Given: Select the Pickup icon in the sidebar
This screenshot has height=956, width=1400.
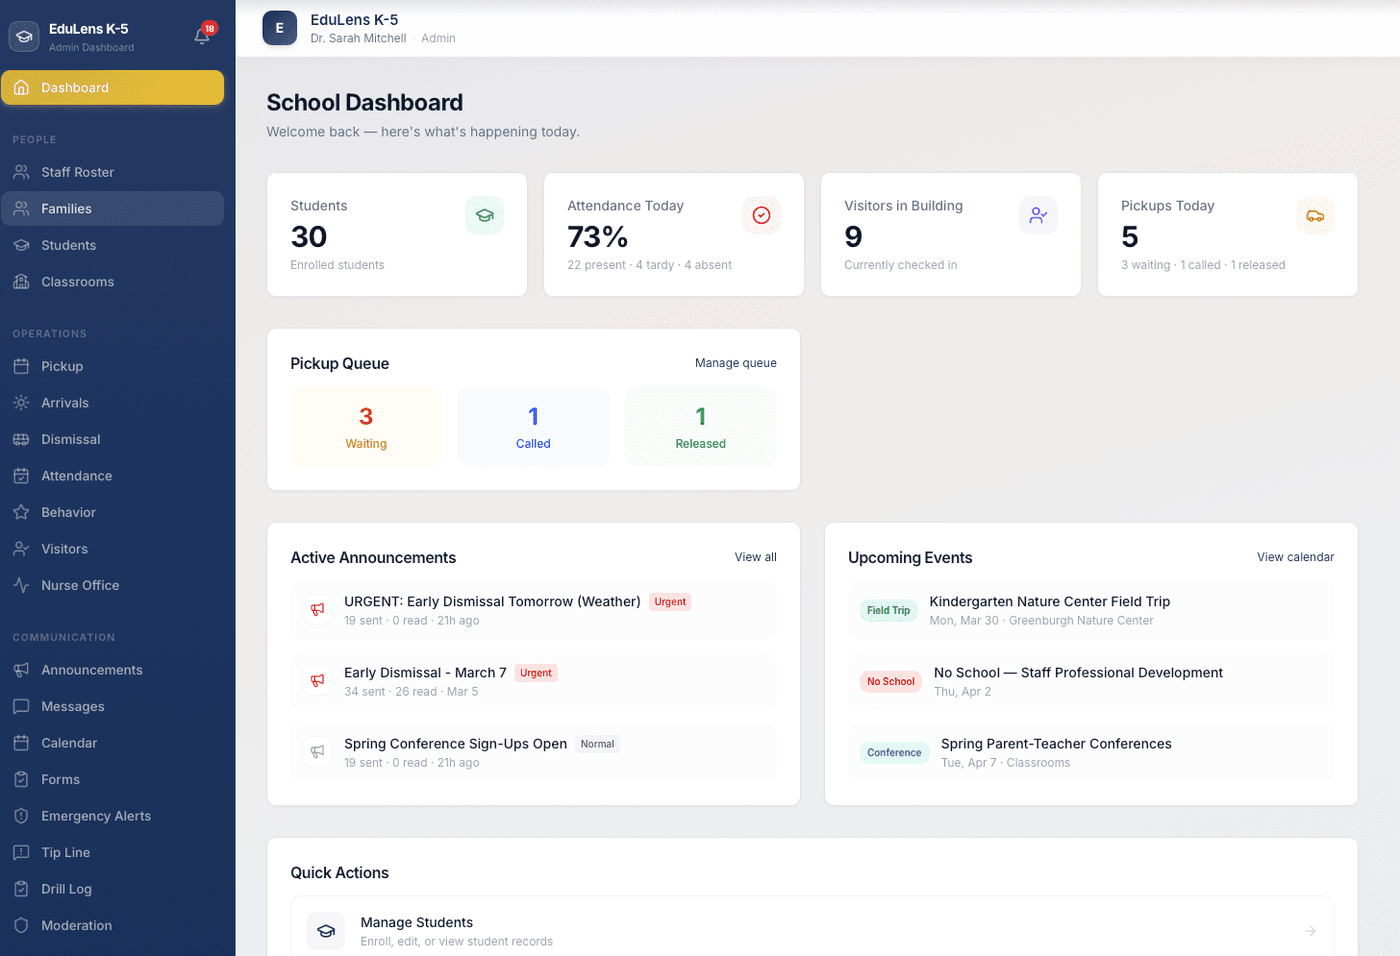Looking at the screenshot, I should point(21,366).
